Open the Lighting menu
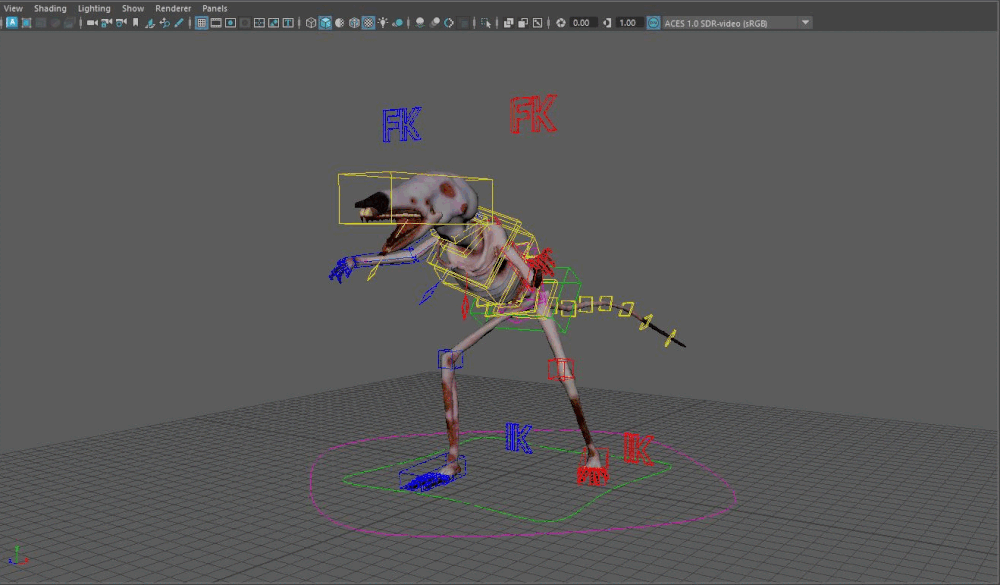 [94, 8]
